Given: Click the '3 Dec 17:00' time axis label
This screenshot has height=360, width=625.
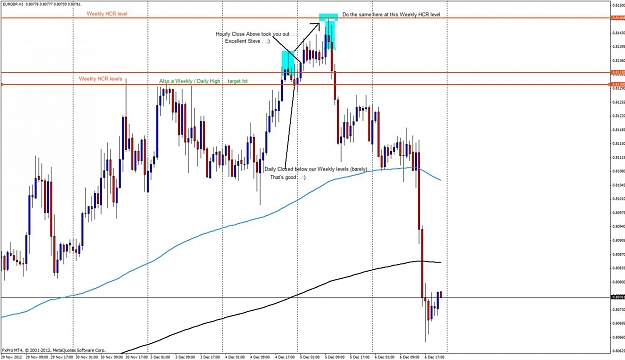Looking at the screenshot, I should click(210, 357).
